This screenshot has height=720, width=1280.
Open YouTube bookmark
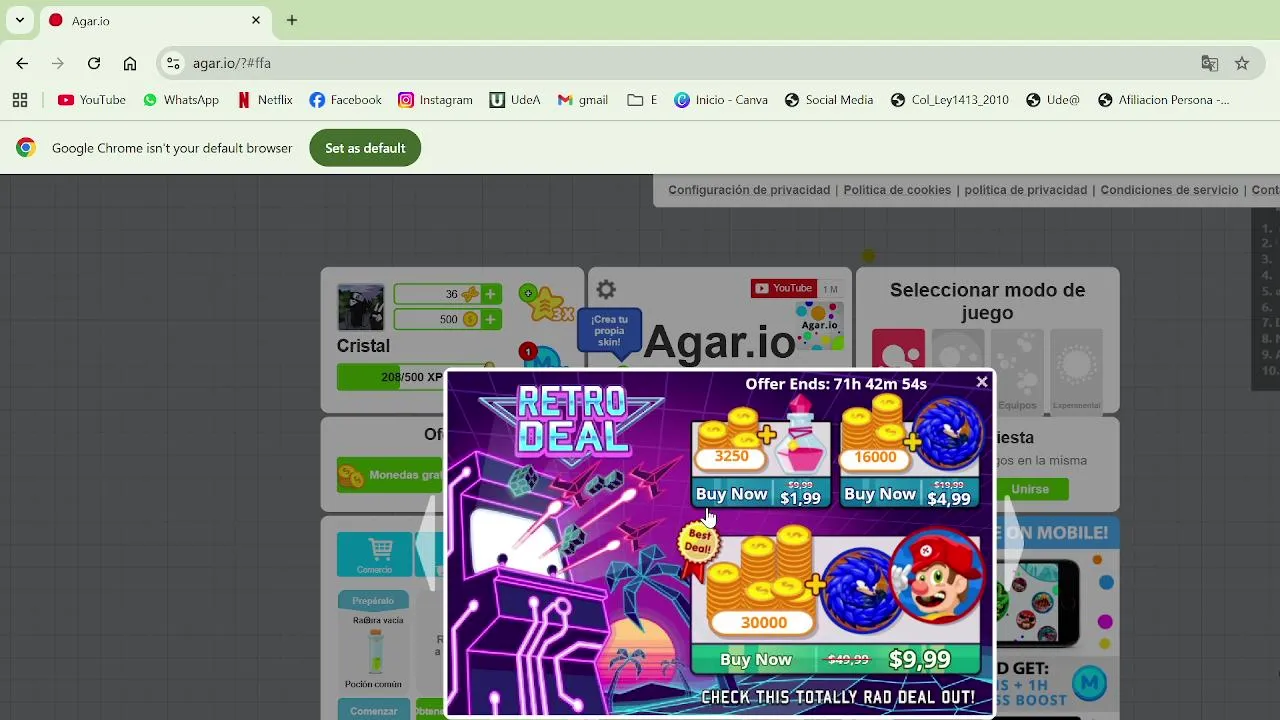92,100
